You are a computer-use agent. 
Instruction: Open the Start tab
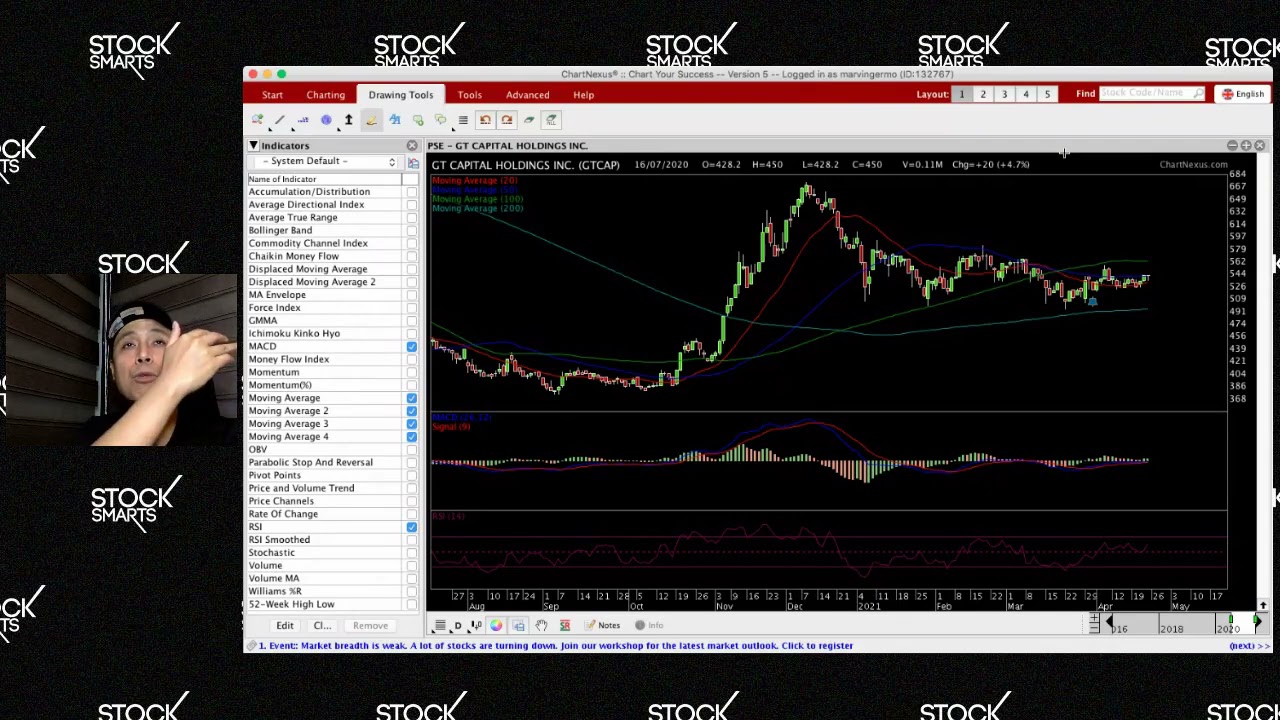(272, 95)
